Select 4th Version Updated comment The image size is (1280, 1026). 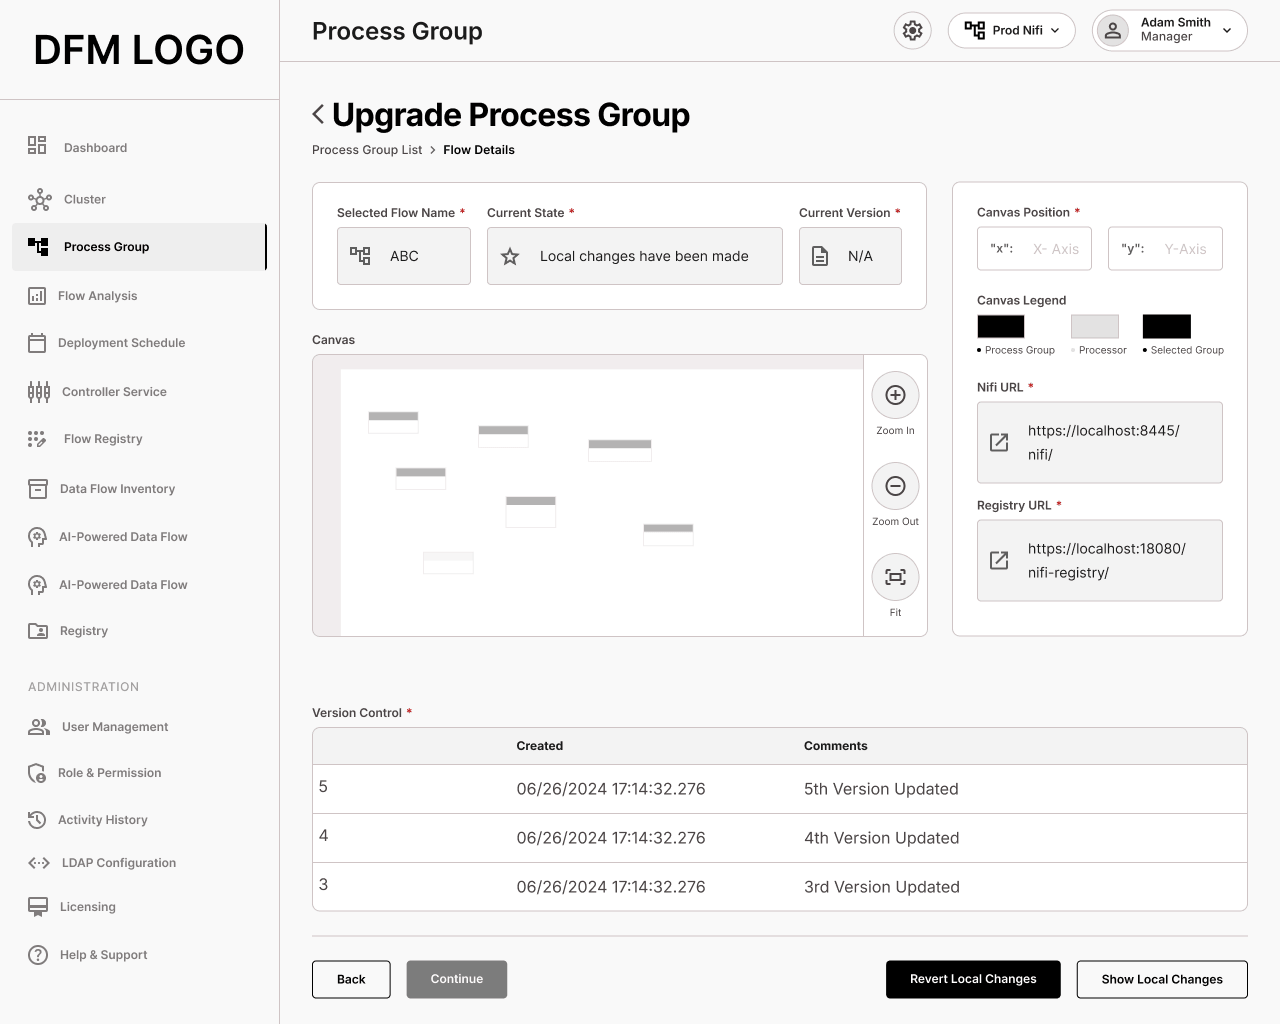click(x=881, y=838)
